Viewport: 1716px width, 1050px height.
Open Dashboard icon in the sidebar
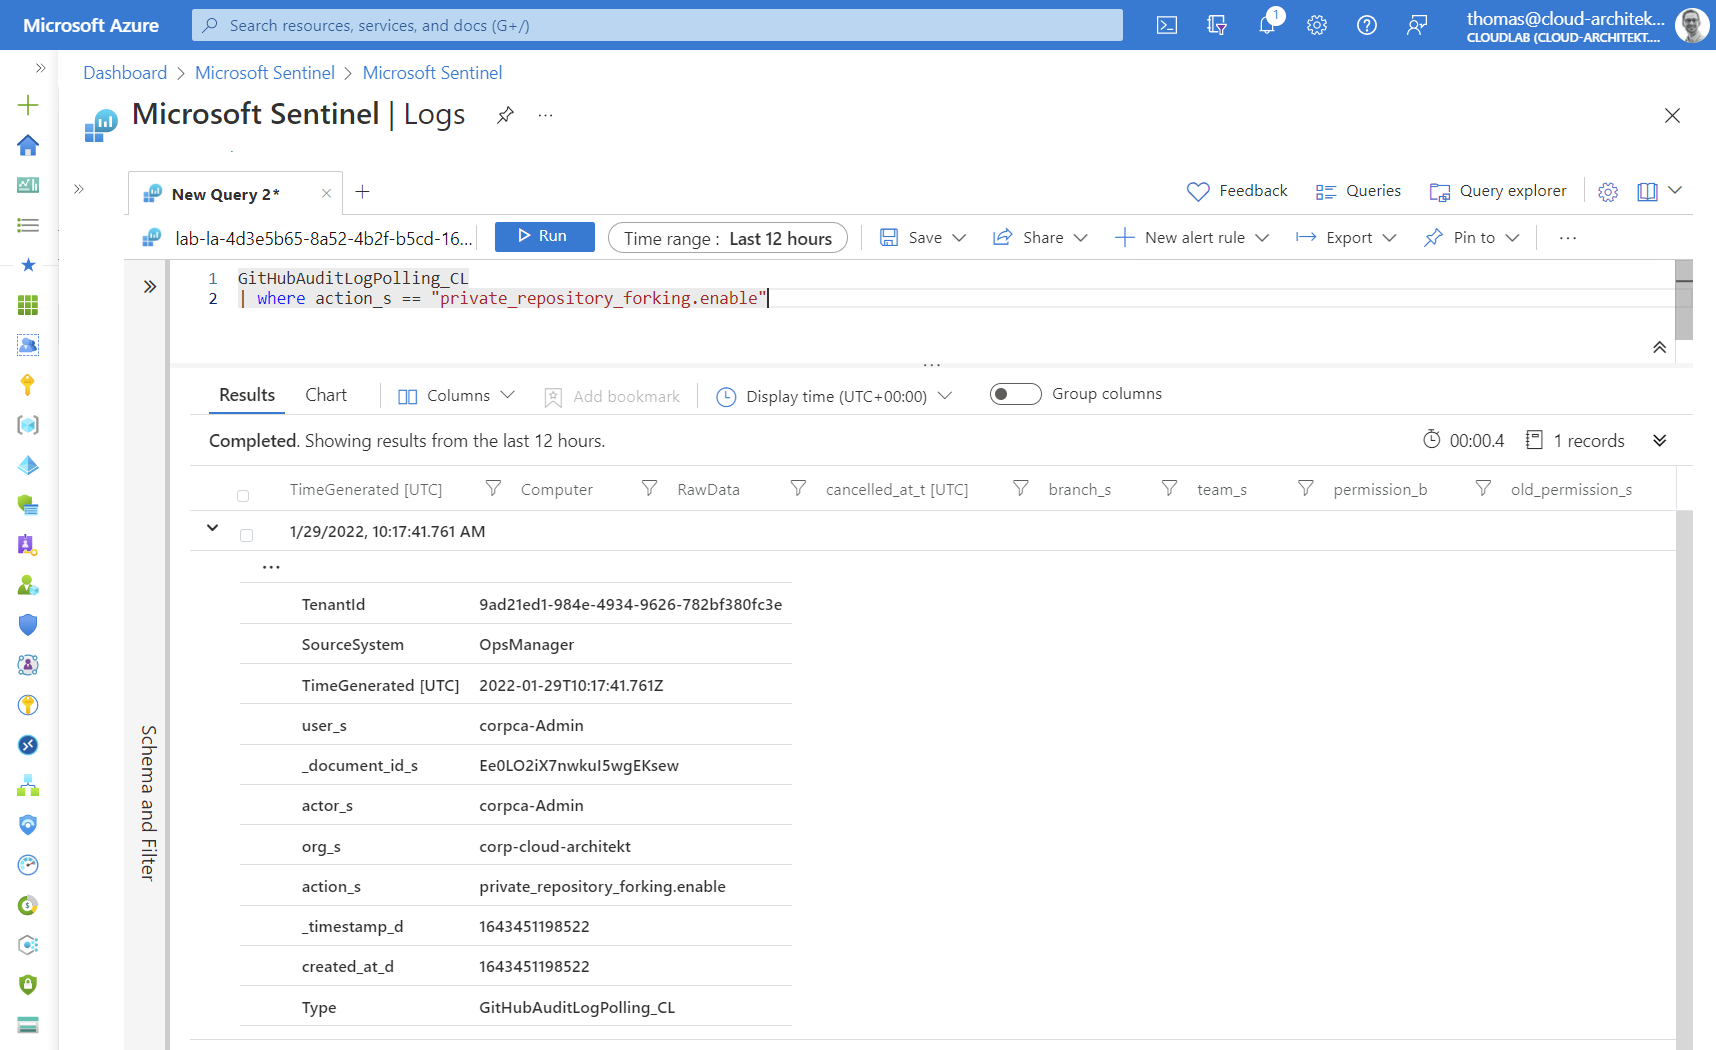coord(28,185)
